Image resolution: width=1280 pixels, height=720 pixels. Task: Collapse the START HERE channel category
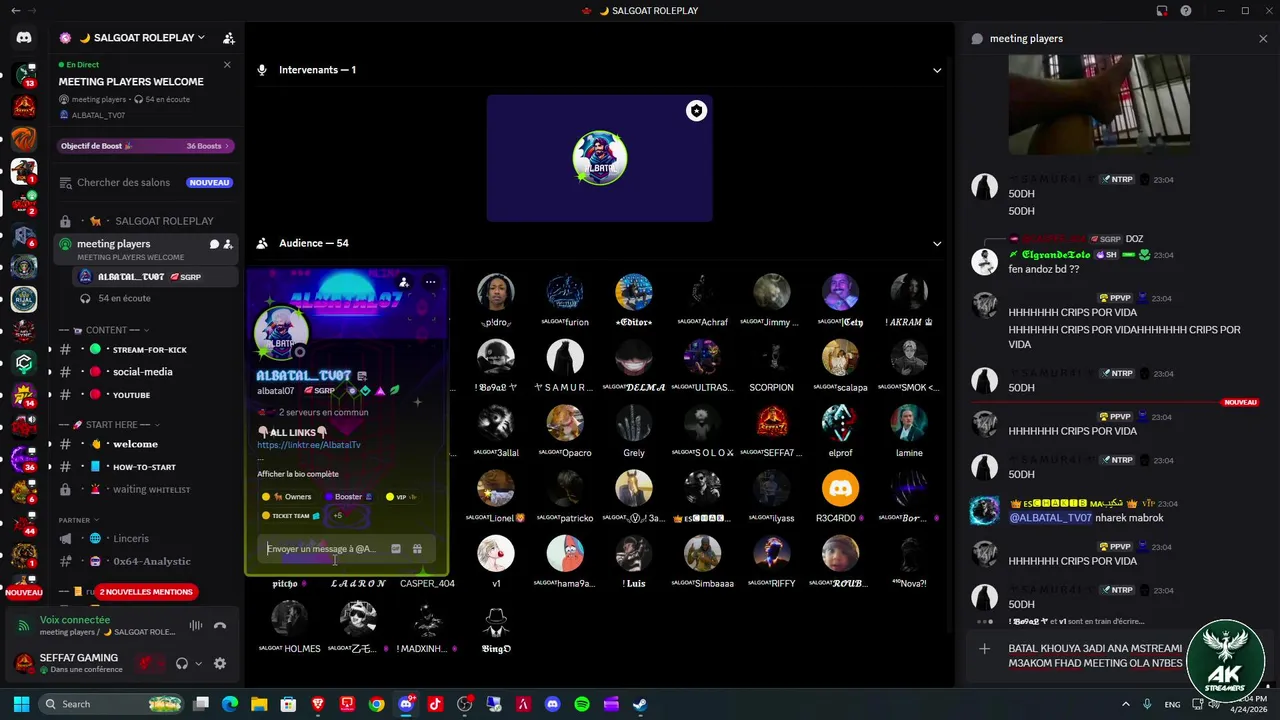tap(108, 425)
